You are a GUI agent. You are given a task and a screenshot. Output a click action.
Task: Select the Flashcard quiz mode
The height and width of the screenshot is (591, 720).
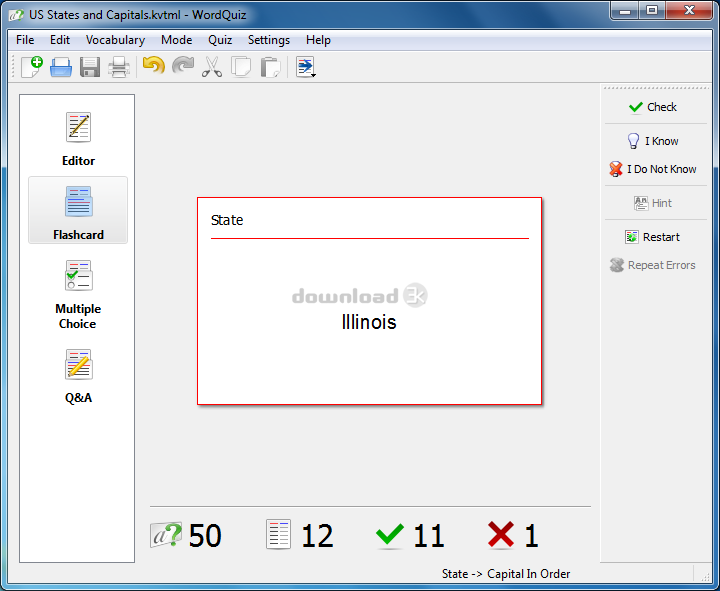coord(78,210)
